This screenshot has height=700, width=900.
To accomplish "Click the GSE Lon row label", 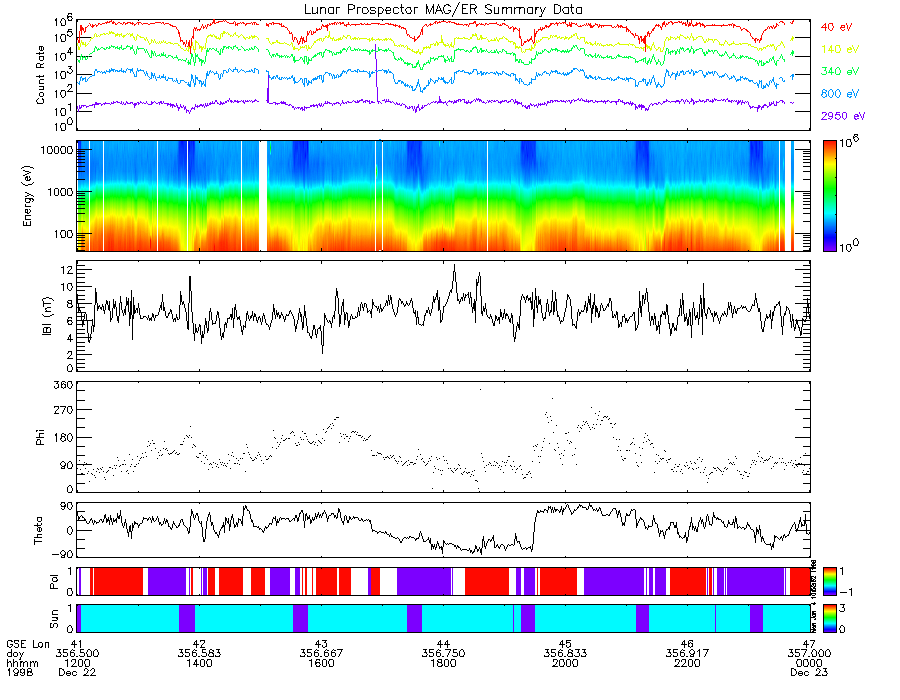I will point(28,644).
